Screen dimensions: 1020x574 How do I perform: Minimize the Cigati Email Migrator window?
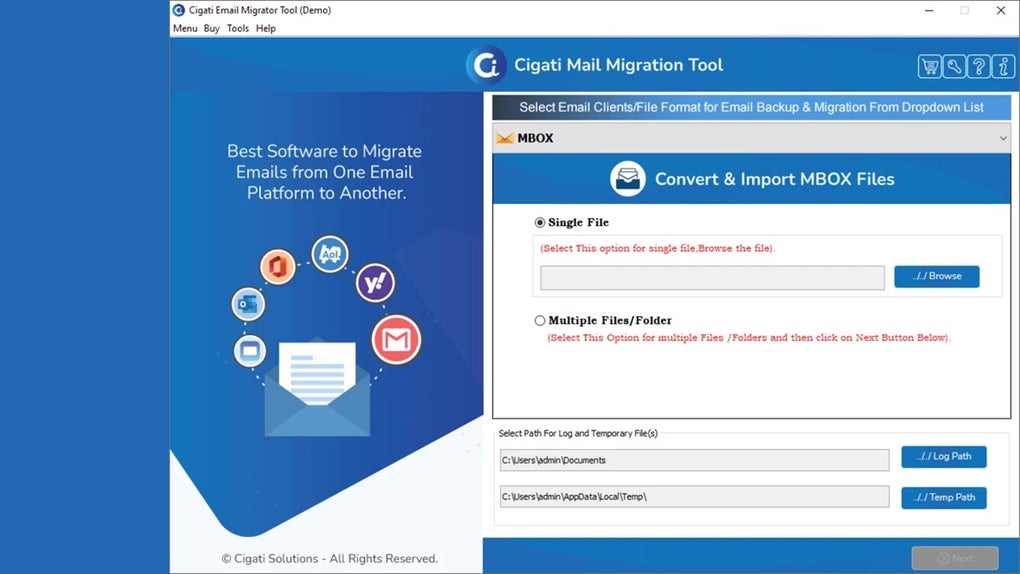(929, 10)
